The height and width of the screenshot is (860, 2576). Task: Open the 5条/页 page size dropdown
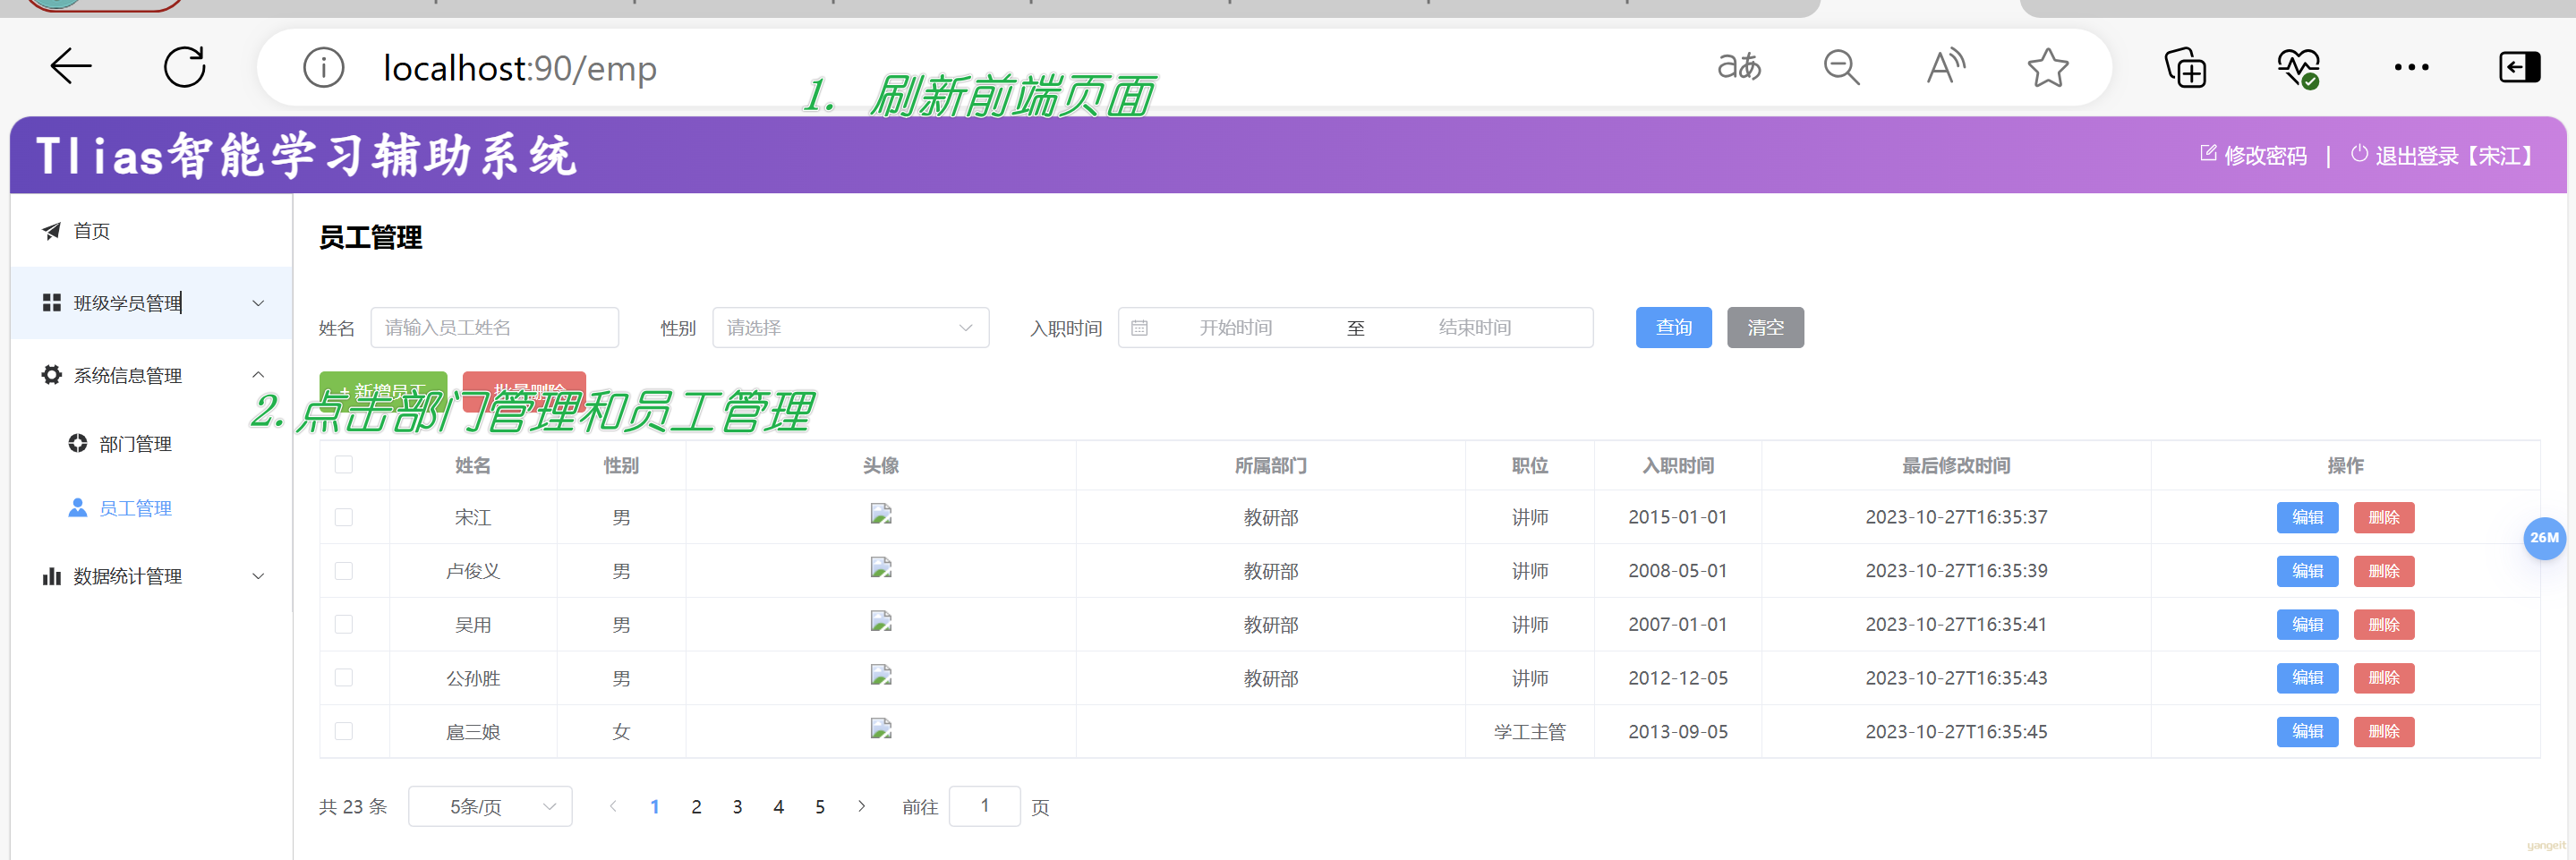click(490, 806)
